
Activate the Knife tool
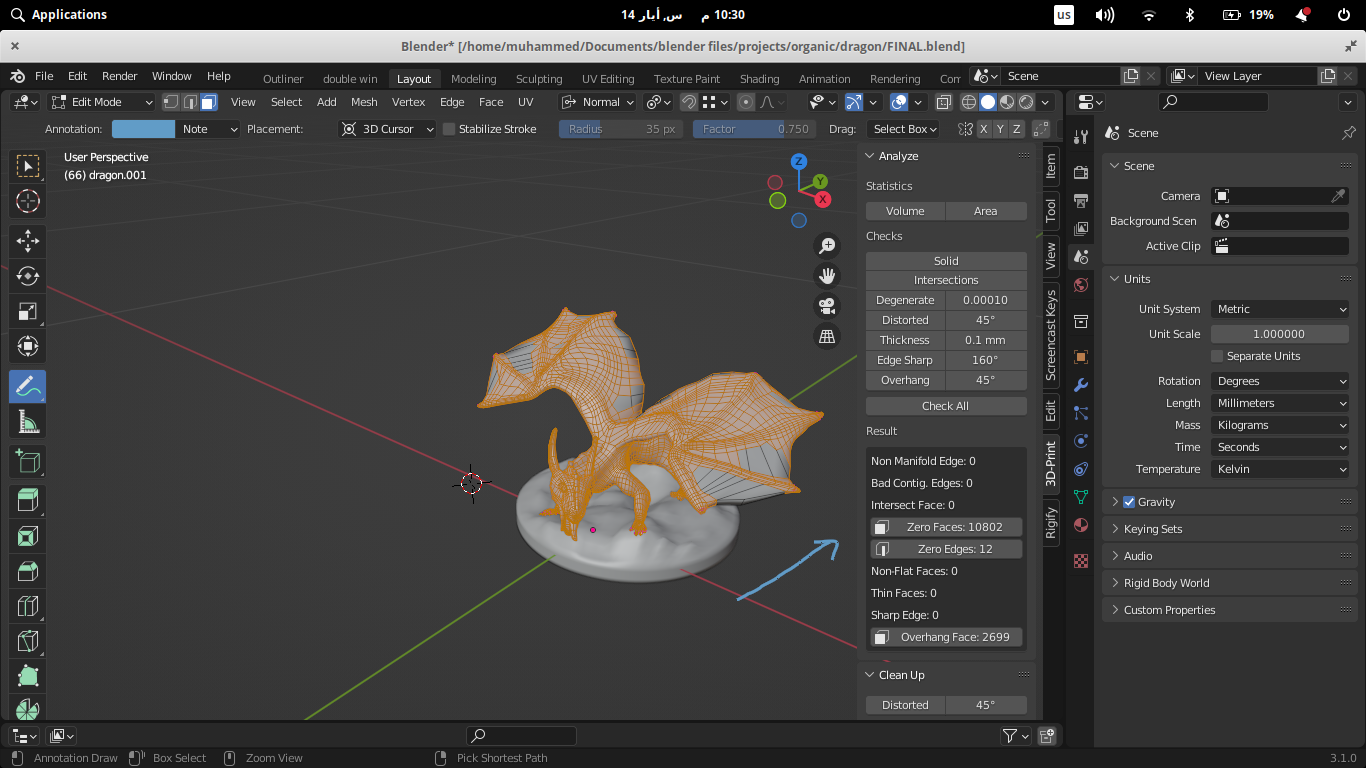28,641
